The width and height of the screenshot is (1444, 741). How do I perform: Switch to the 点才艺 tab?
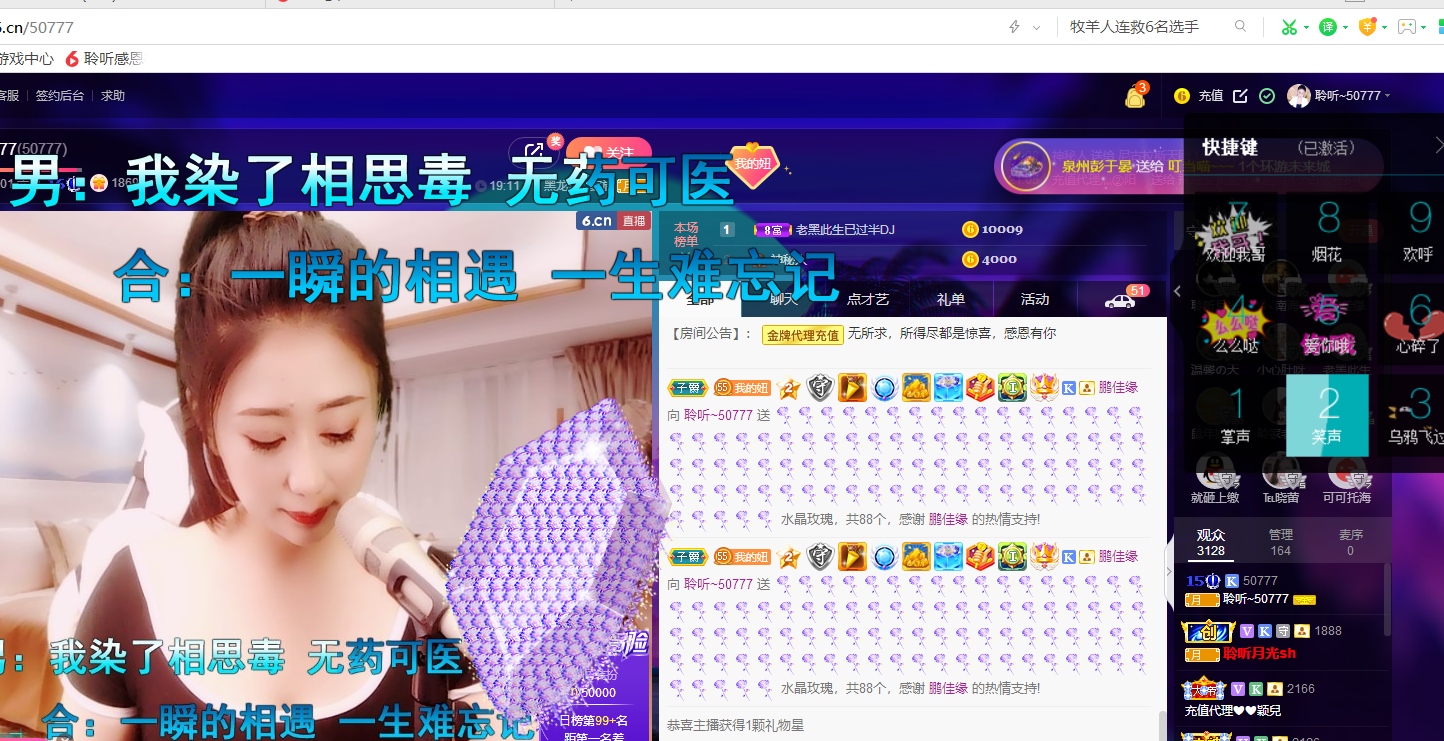[867, 299]
